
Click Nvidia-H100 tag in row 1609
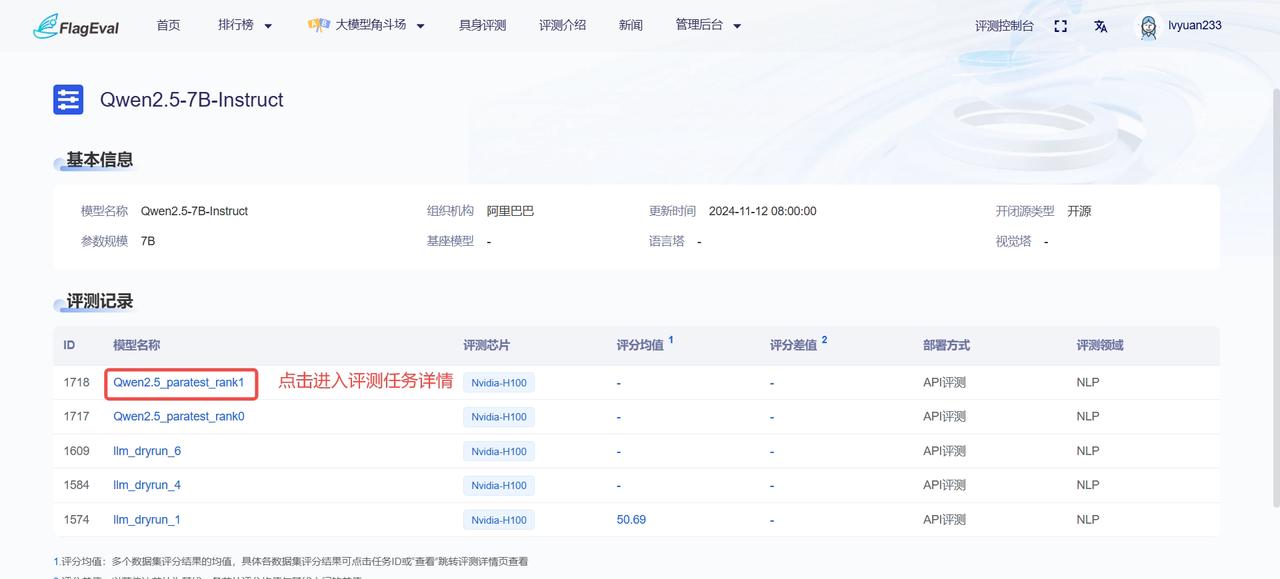[499, 451]
